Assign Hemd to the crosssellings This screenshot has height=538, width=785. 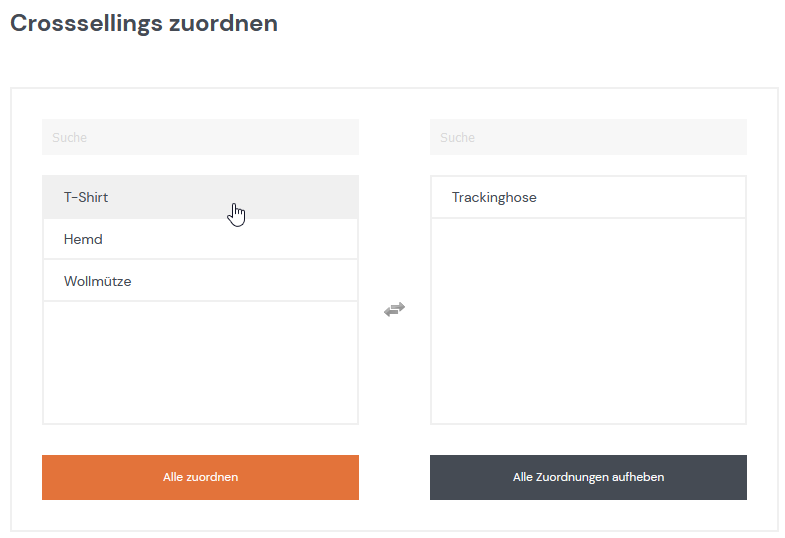(200, 239)
